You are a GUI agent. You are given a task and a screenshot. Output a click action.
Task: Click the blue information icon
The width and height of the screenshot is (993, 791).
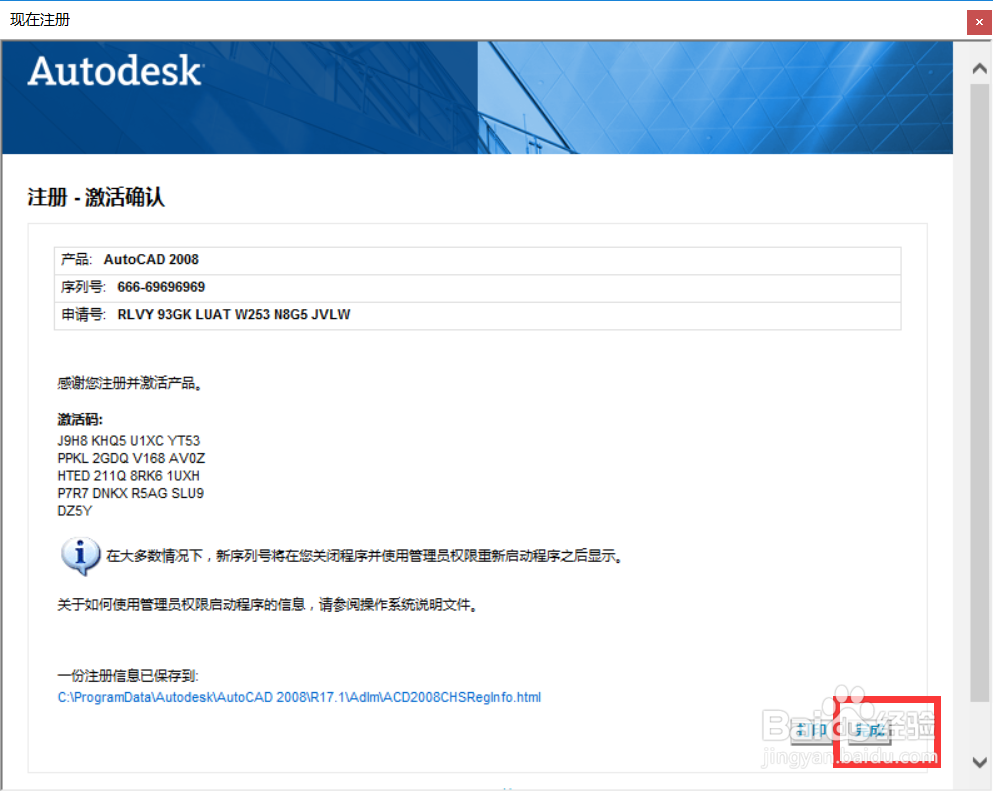pos(80,555)
